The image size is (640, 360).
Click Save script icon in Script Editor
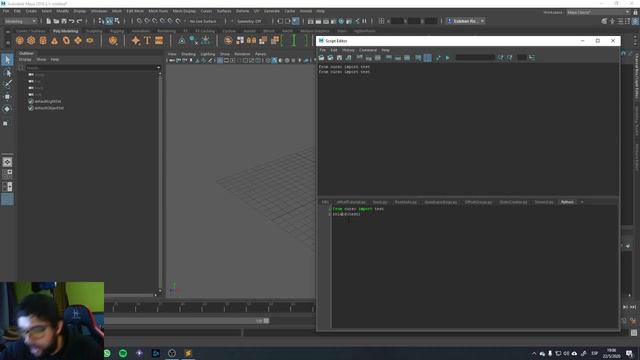pyautogui.click(x=339, y=58)
